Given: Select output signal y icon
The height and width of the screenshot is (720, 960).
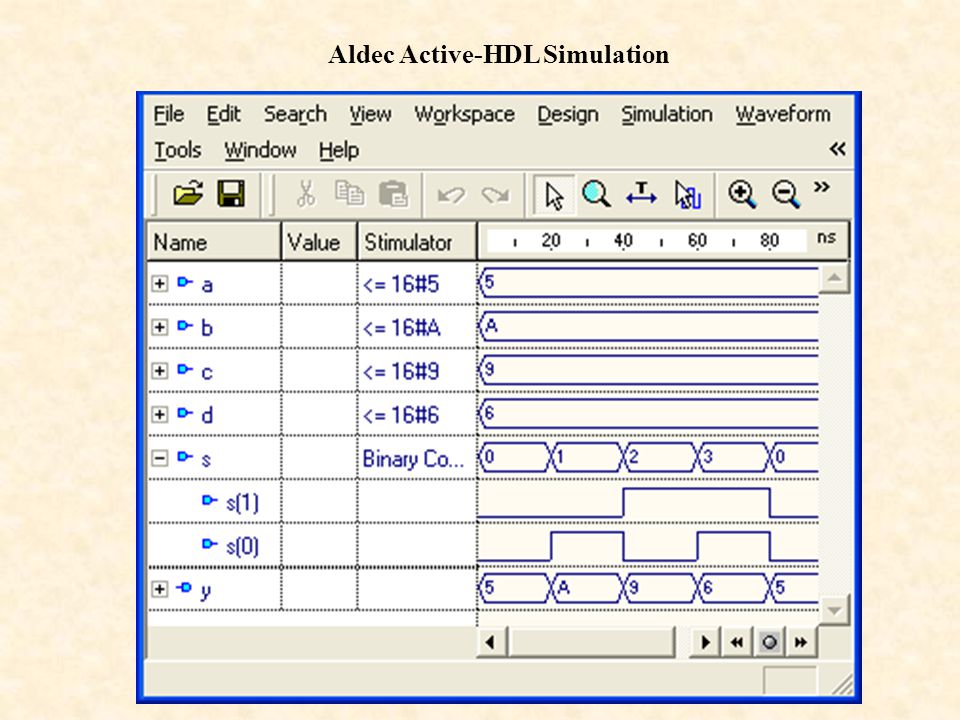Looking at the screenshot, I should coord(184,588).
